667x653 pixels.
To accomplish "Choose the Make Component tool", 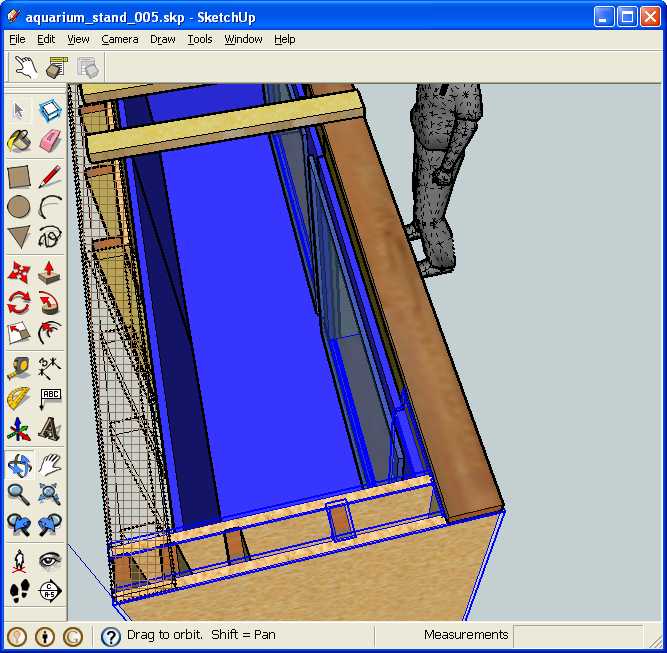I will [50, 111].
